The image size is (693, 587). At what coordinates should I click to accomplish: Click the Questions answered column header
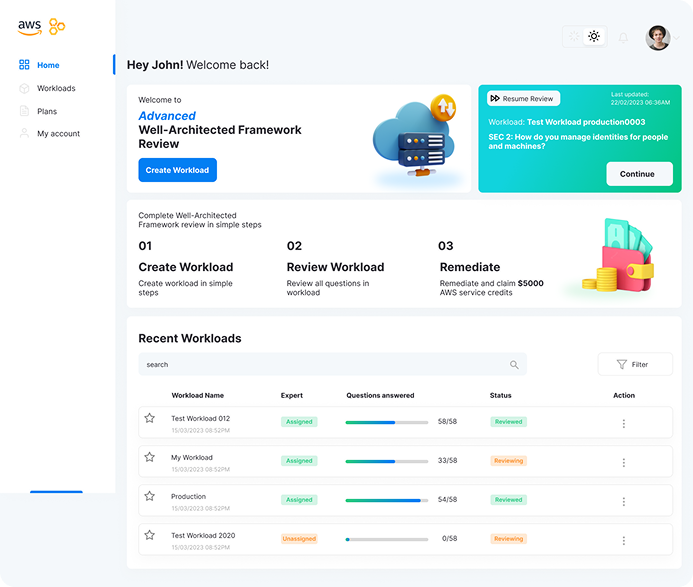[x=380, y=395]
